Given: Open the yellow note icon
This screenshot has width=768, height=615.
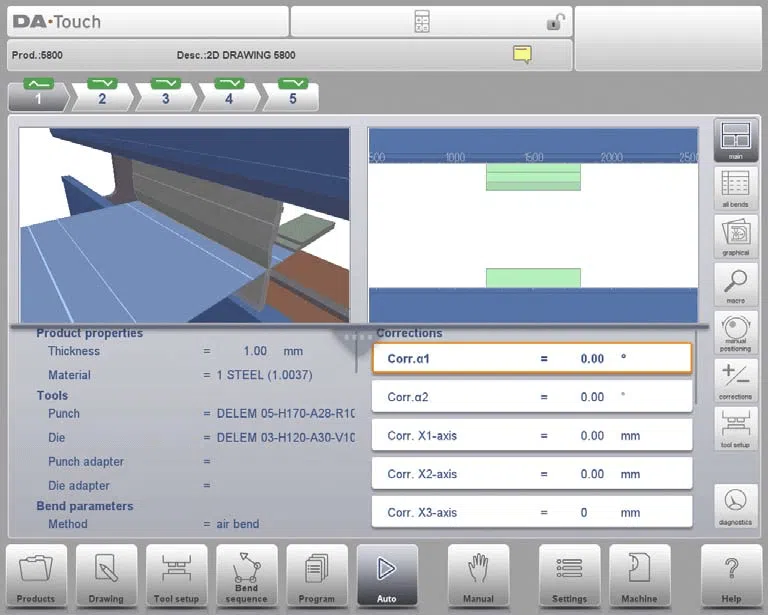Looking at the screenshot, I should pos(522,54).
